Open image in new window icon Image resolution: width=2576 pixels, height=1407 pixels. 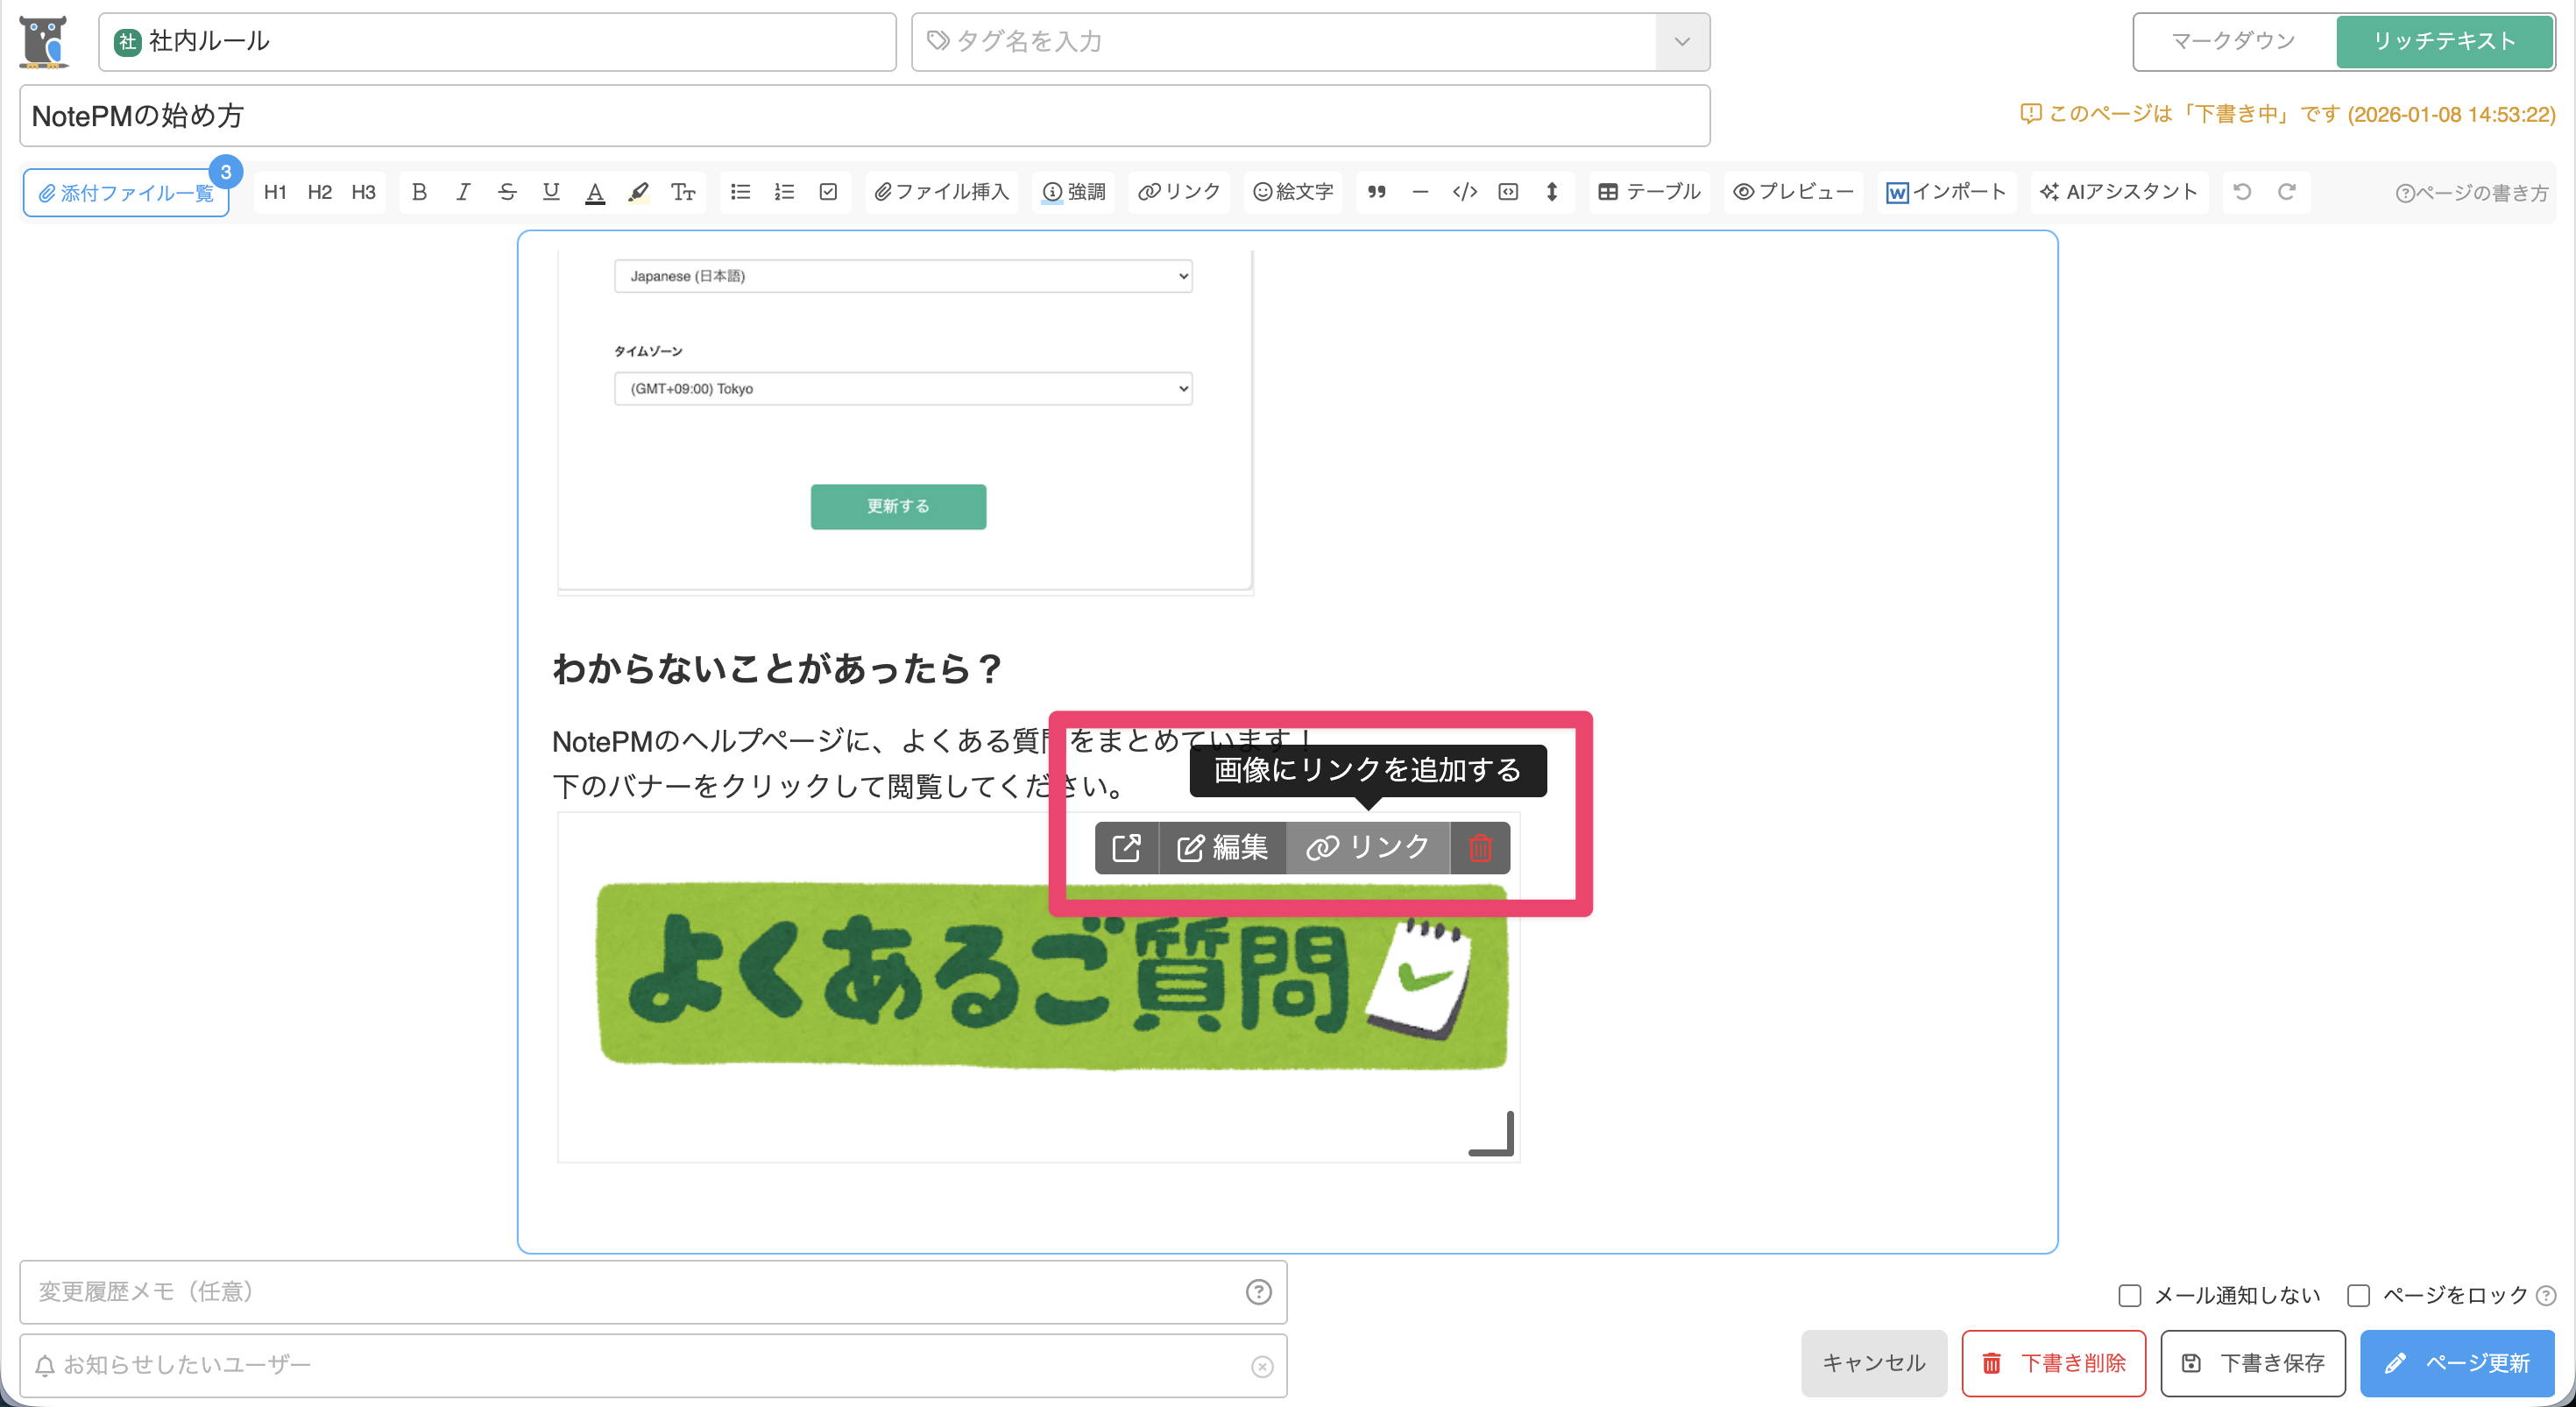tap(1126, 848)
